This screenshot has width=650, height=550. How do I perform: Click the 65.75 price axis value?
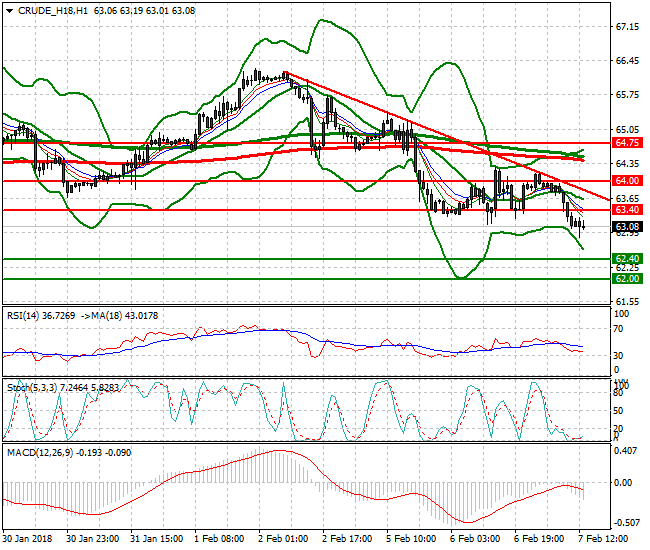(627, 95)
